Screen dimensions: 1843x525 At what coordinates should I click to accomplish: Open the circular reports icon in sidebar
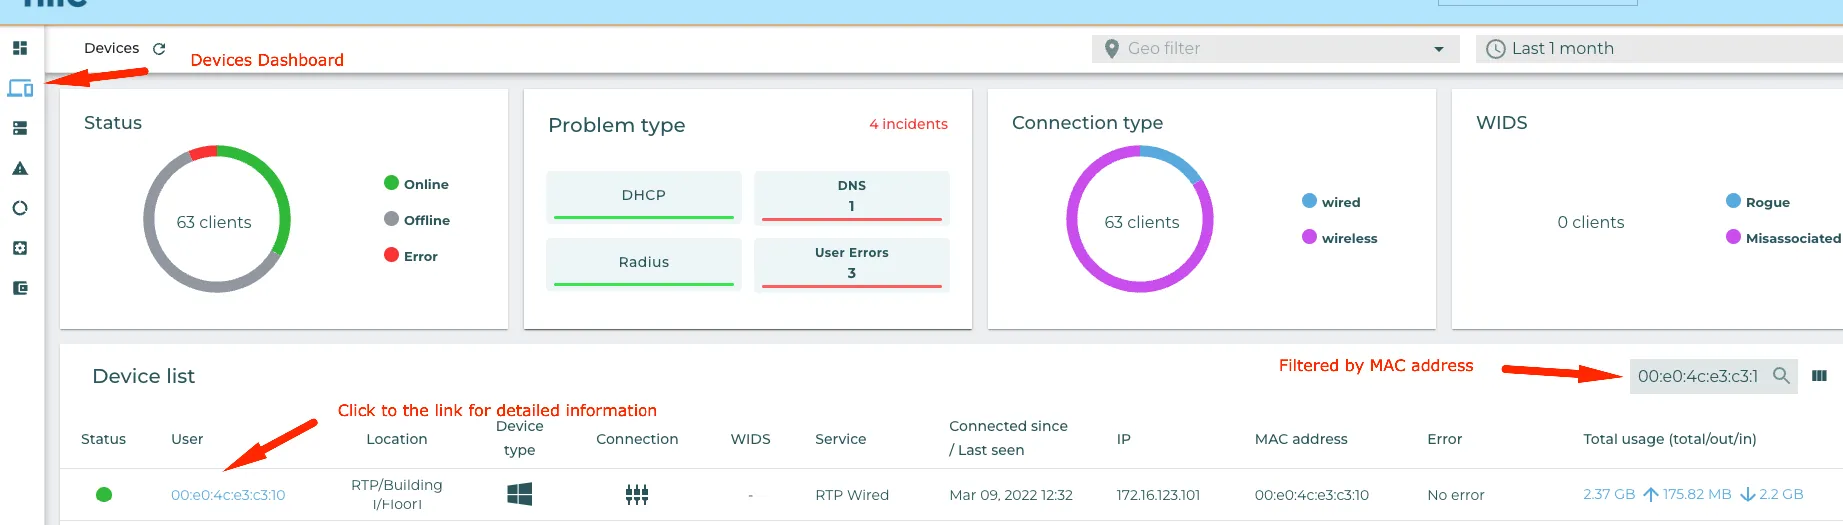[20, 208]
